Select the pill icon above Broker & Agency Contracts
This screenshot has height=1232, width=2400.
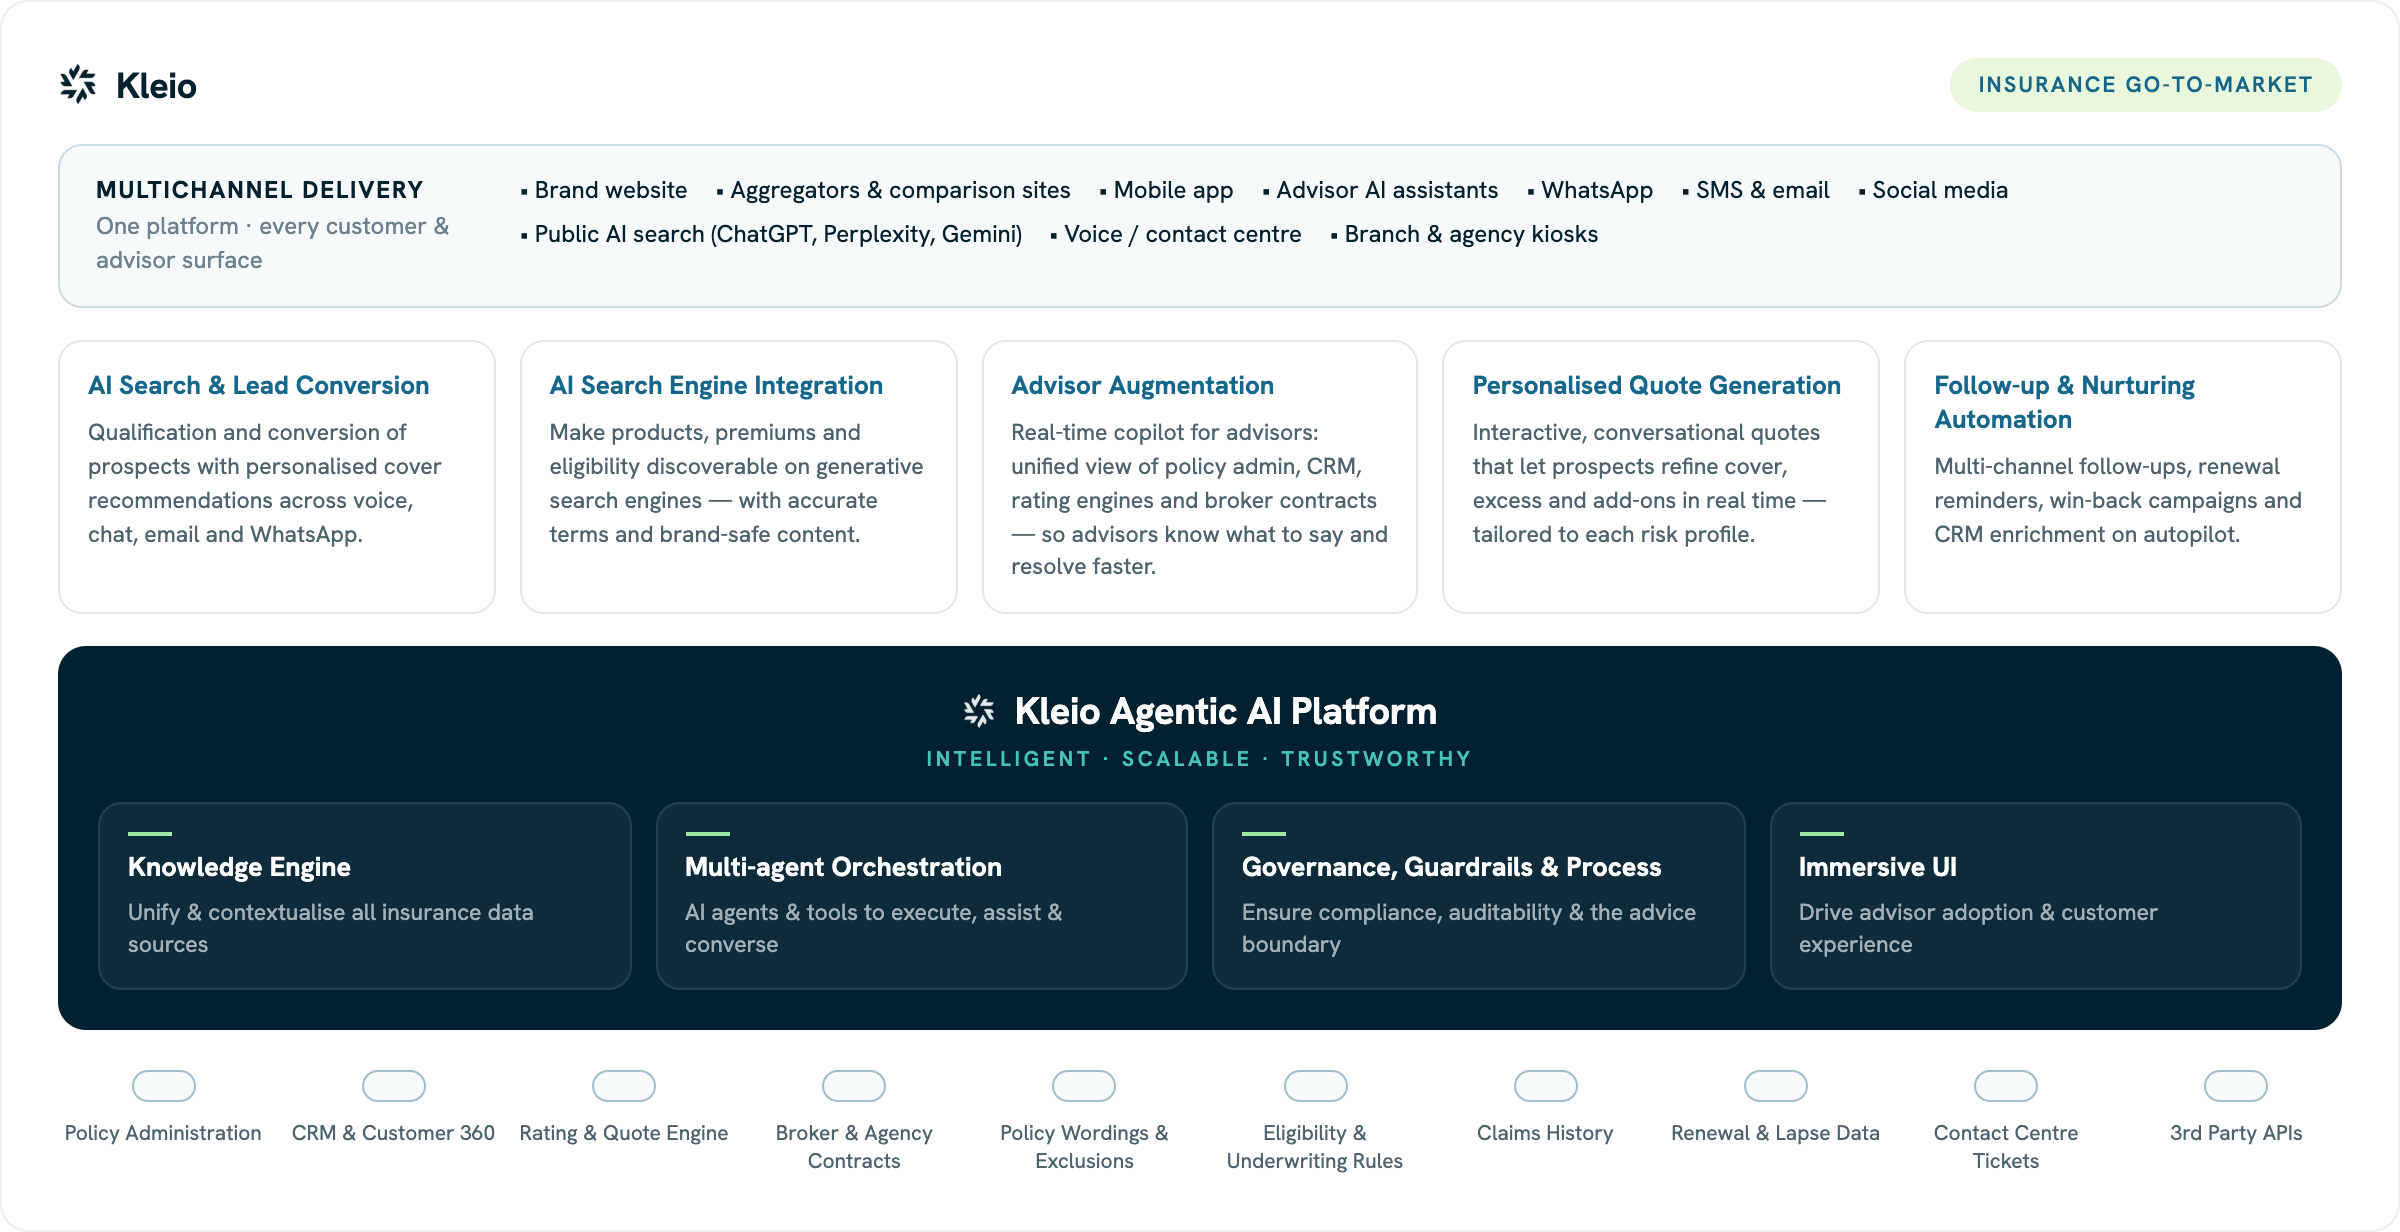854,1086
